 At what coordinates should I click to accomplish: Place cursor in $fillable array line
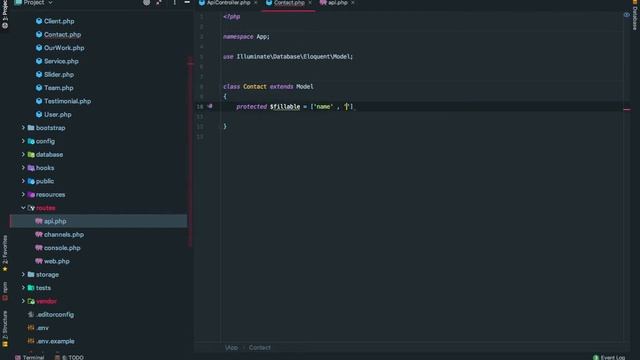point(295,107)
